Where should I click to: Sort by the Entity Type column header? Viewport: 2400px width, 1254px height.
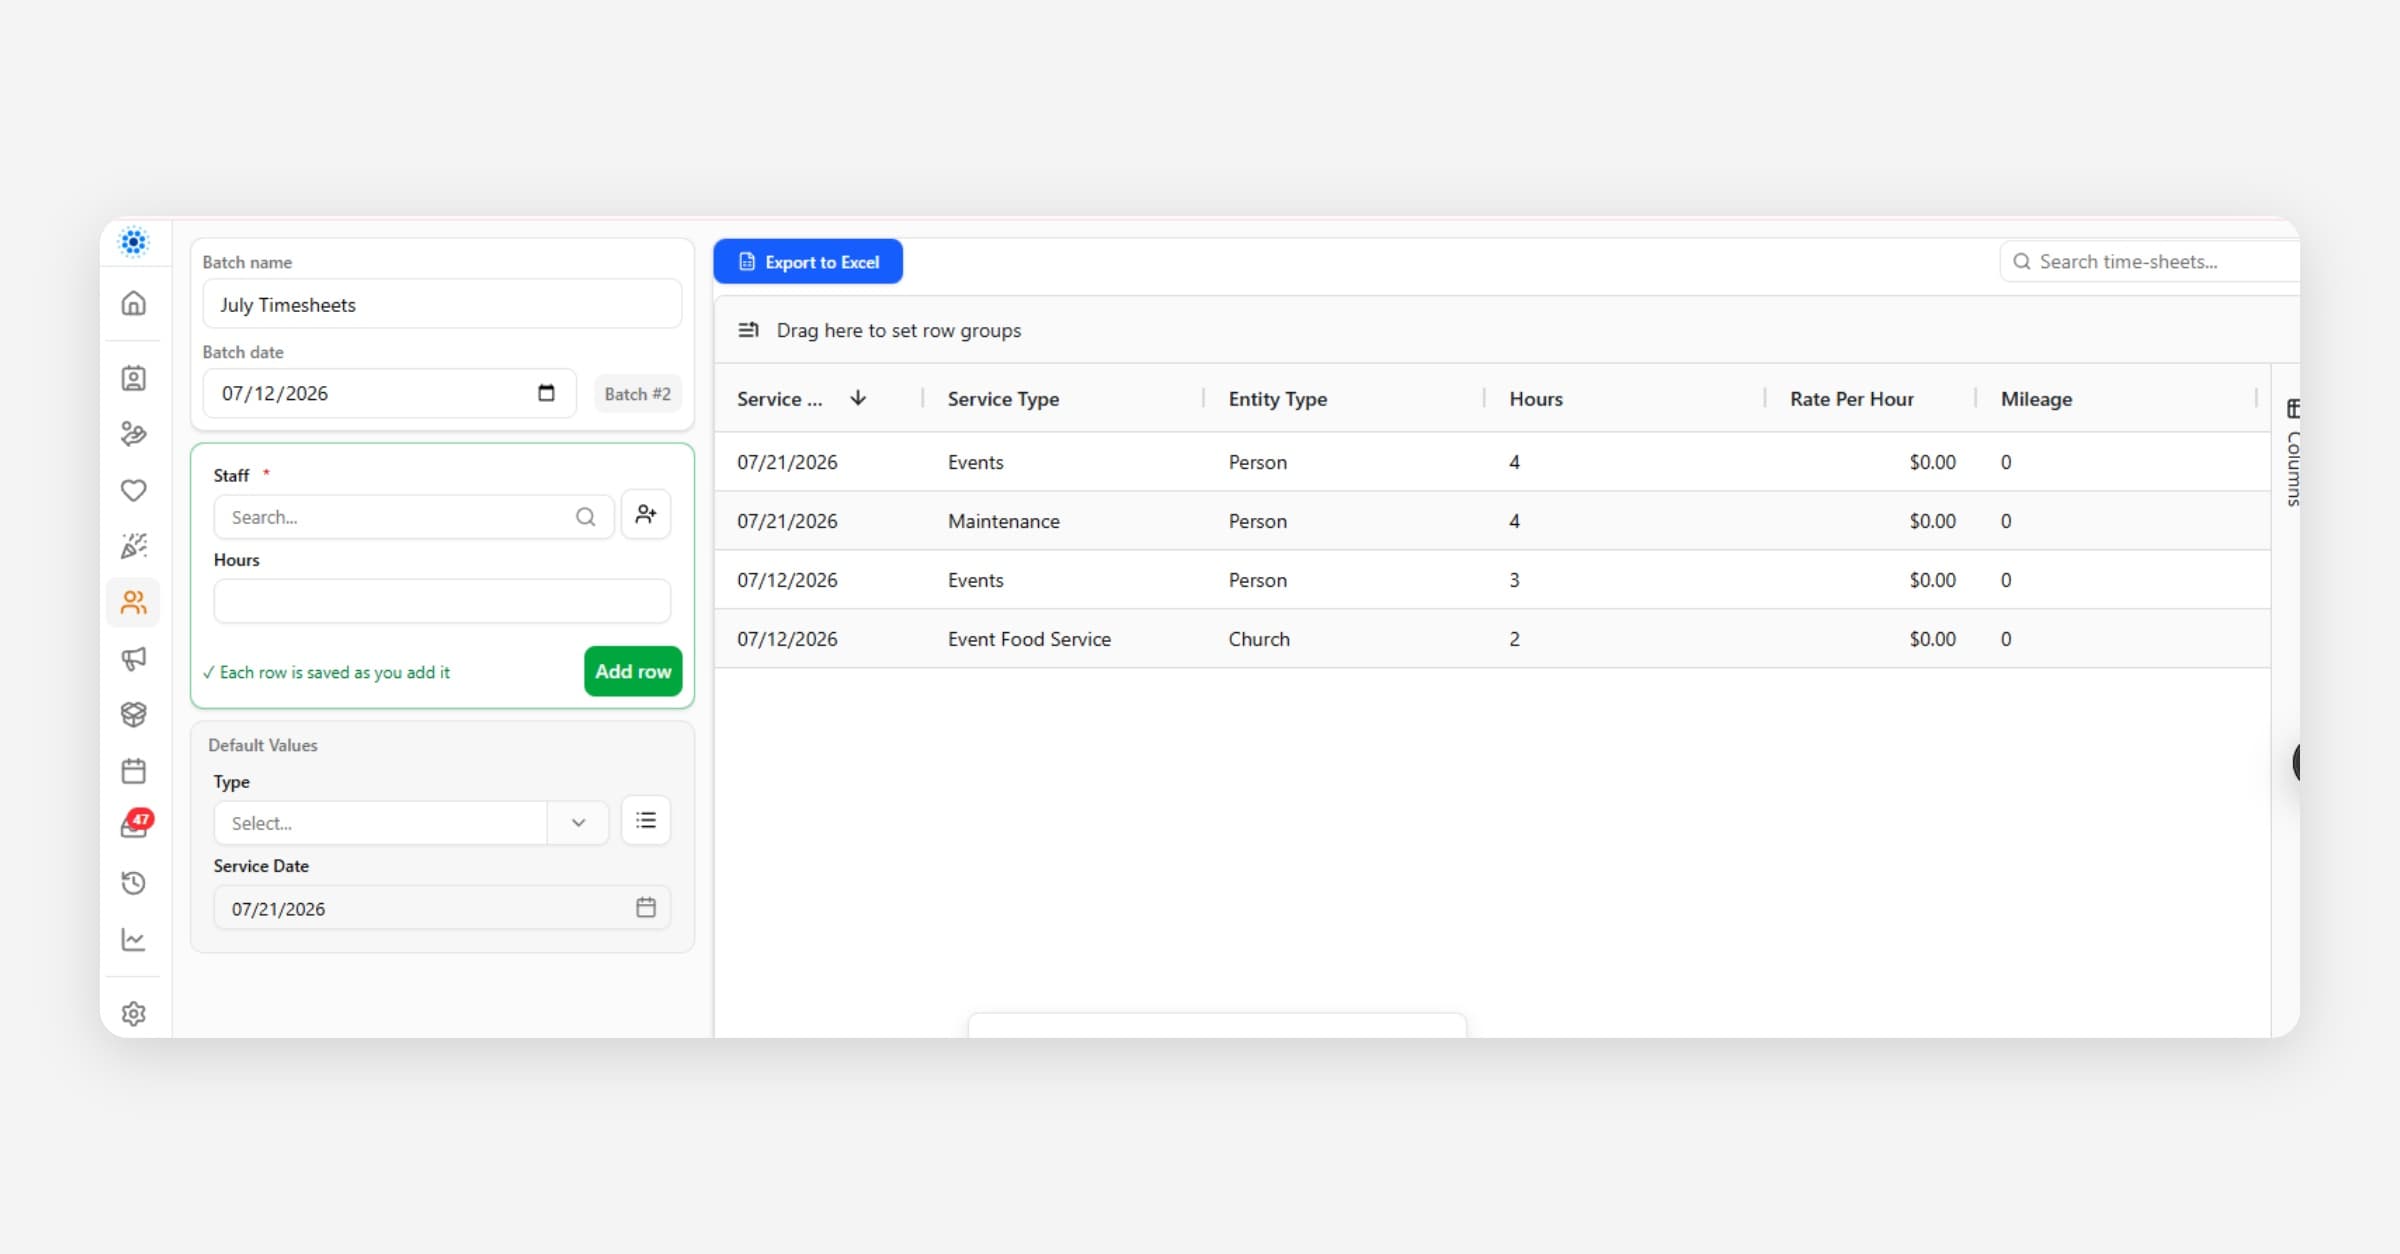pyautogui.click(x=1278, y=398)
